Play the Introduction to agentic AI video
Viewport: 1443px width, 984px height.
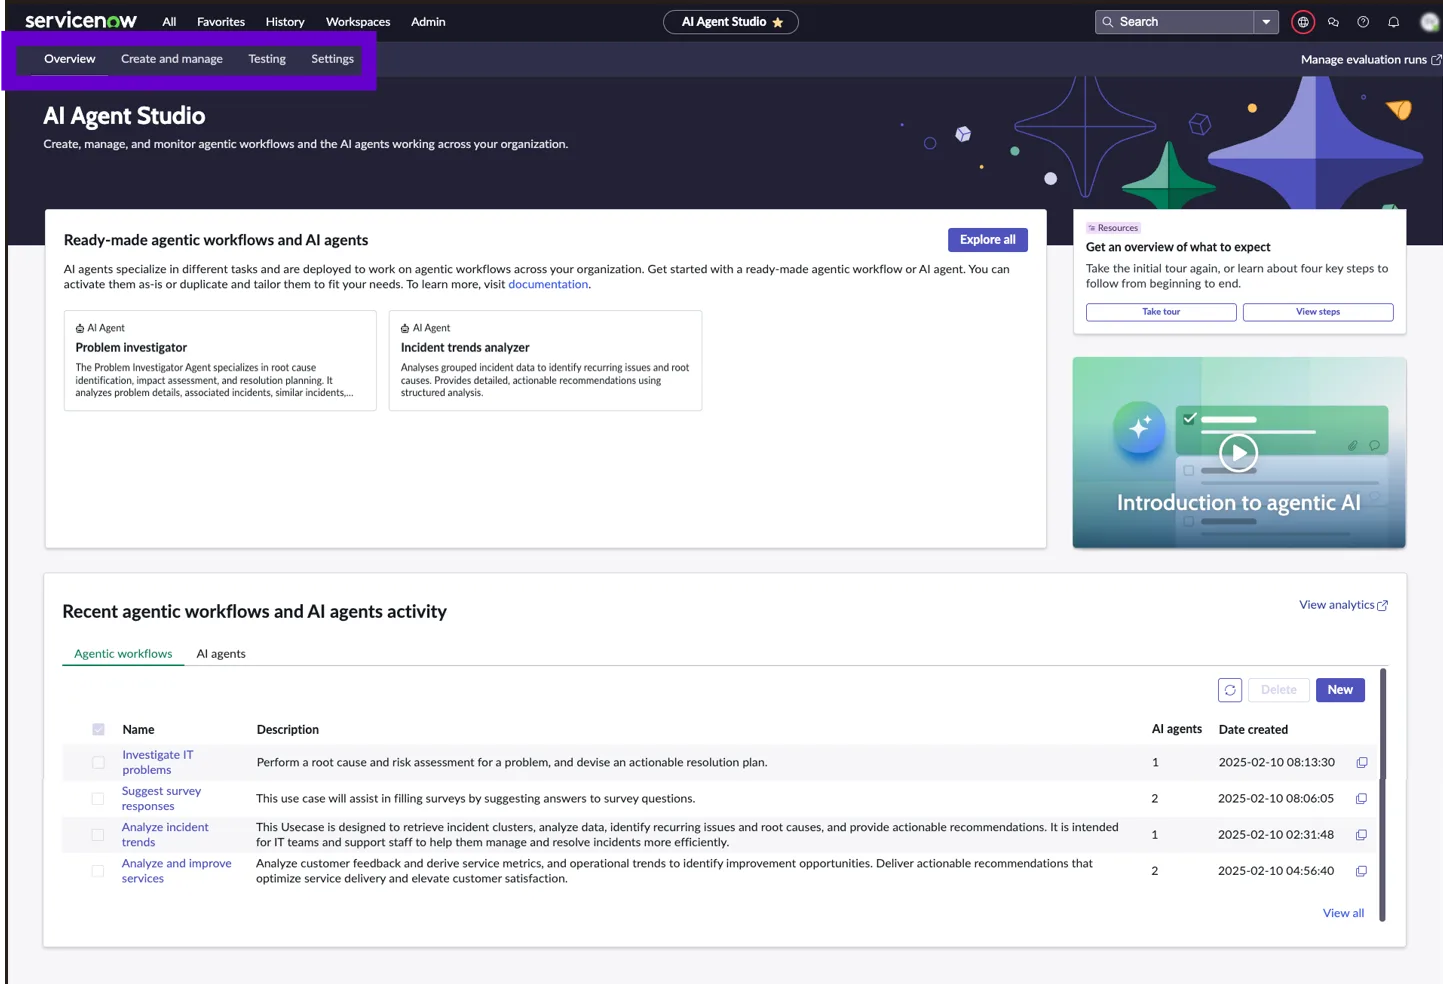[1238, 453]
